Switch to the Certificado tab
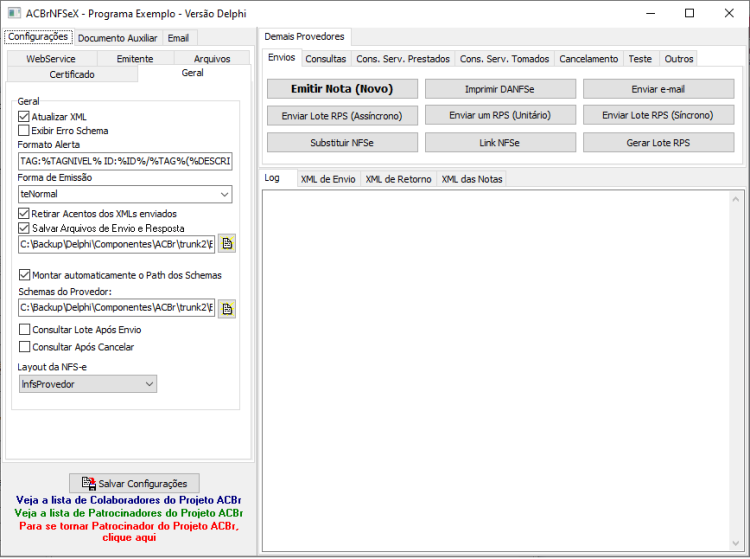 [72, 74]
